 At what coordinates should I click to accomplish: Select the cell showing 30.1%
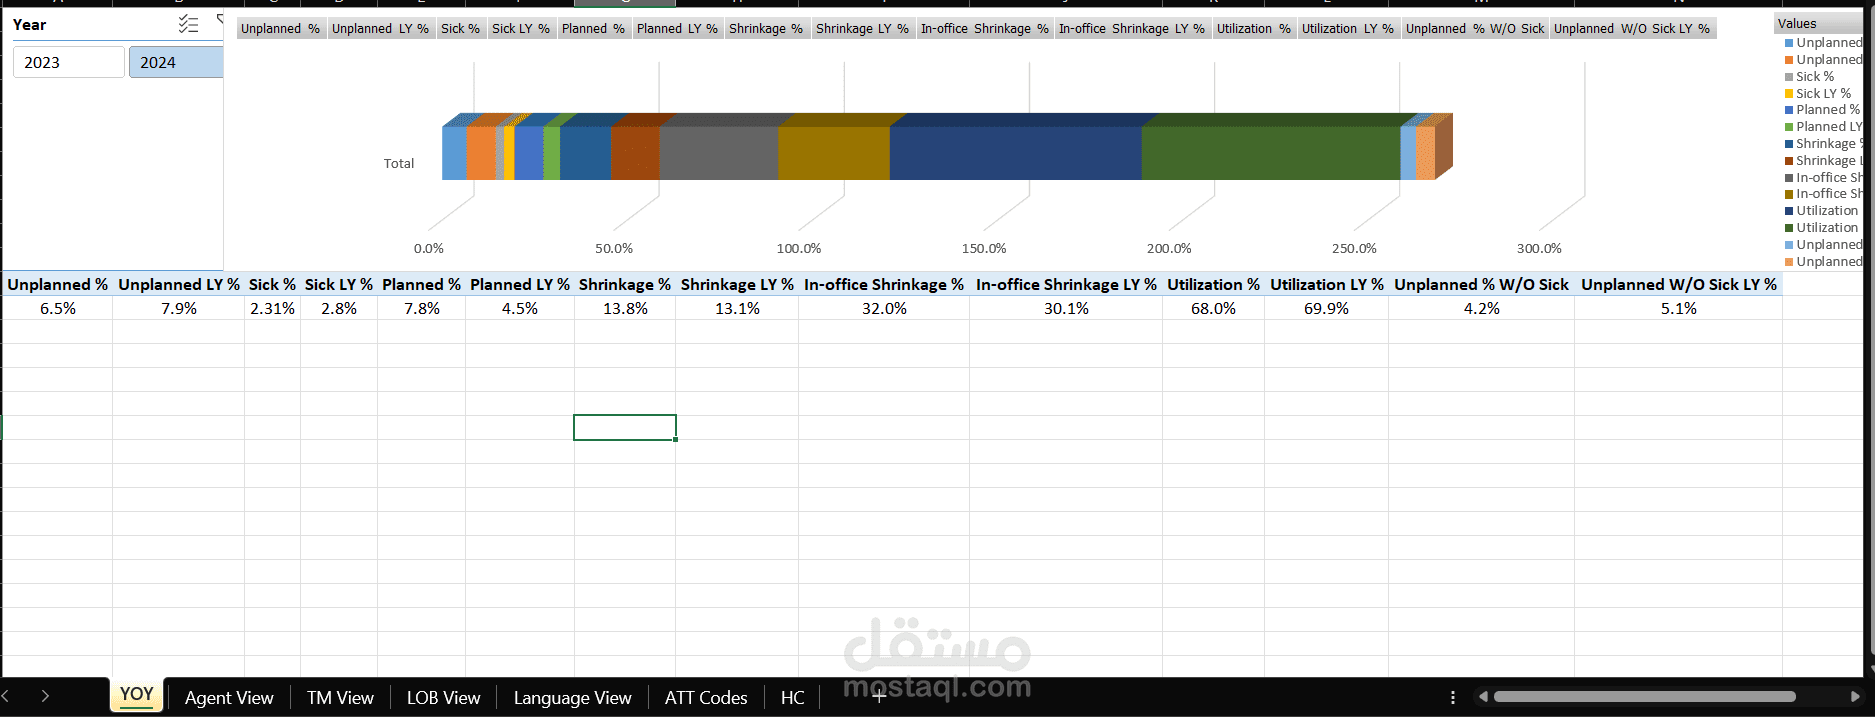pos(1066,308)
